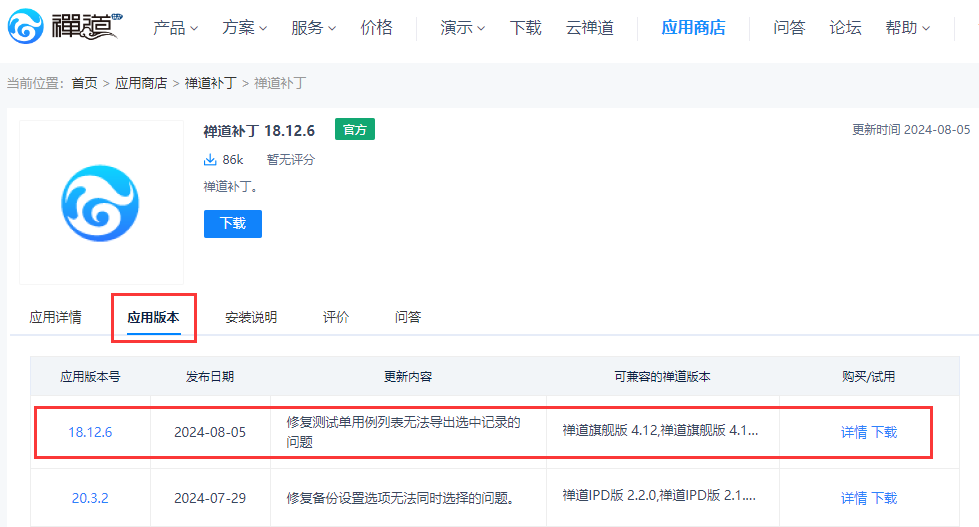Click the 修复测试单用例列表 update description

point(403,432)
